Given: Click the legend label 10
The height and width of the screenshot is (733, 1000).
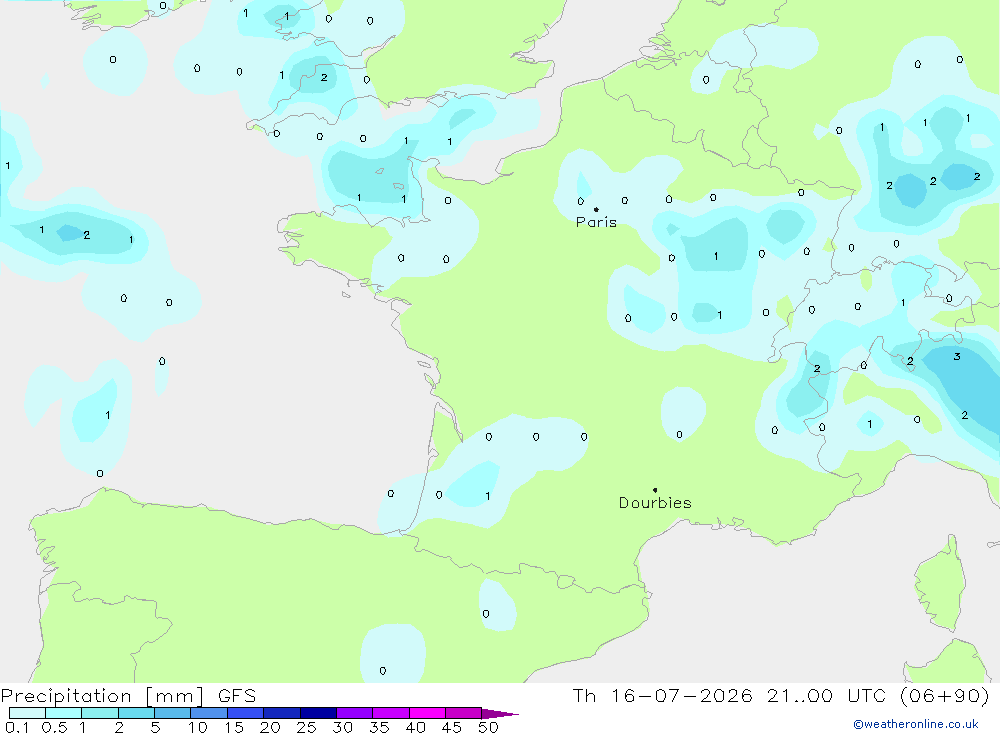Looking at the screenshot, I should tap(198, 727).
